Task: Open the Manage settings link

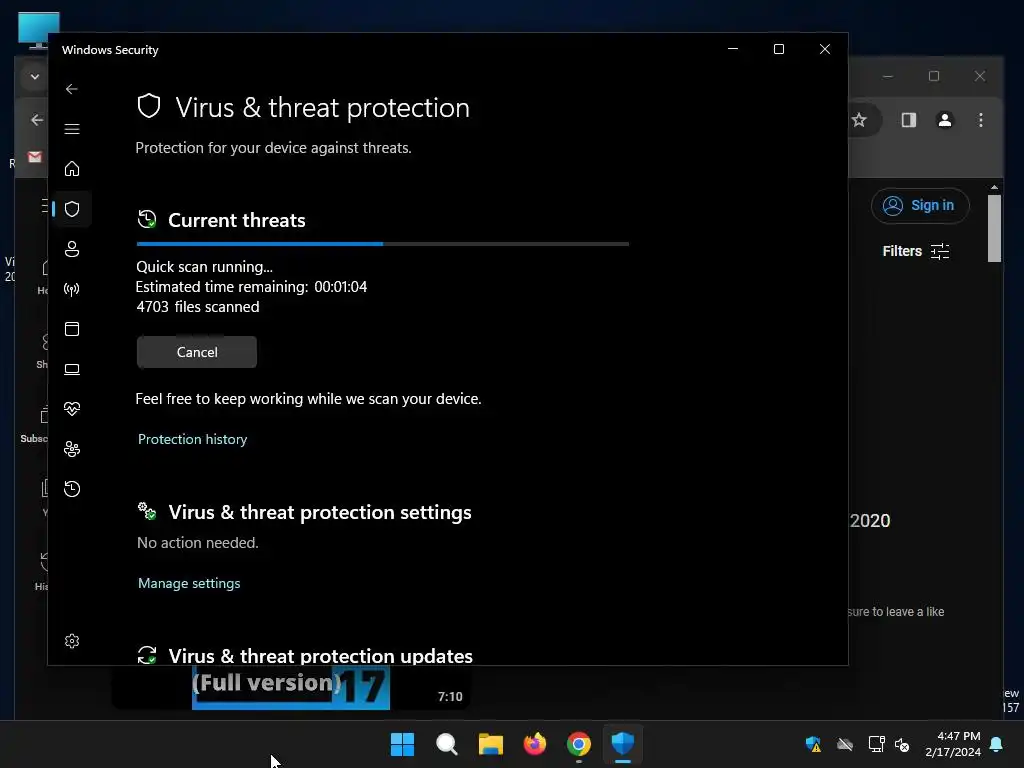Action: point(189,583)
